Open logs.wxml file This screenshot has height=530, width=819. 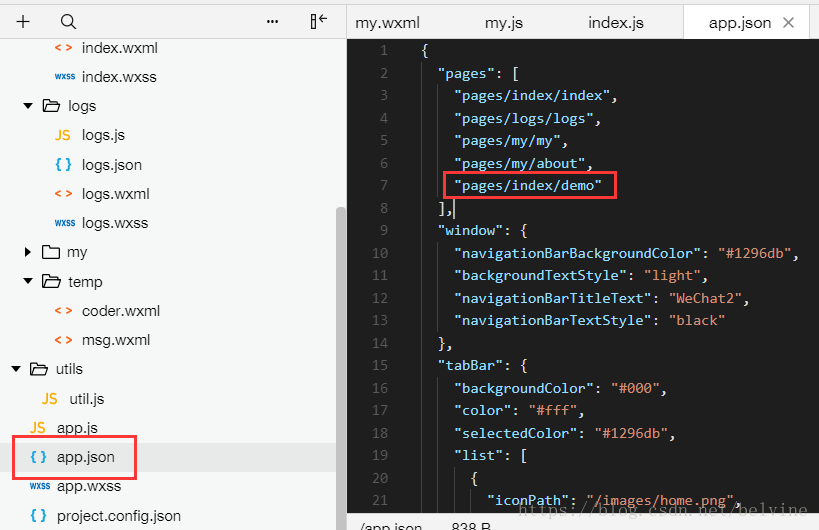[x=115, y=194]
